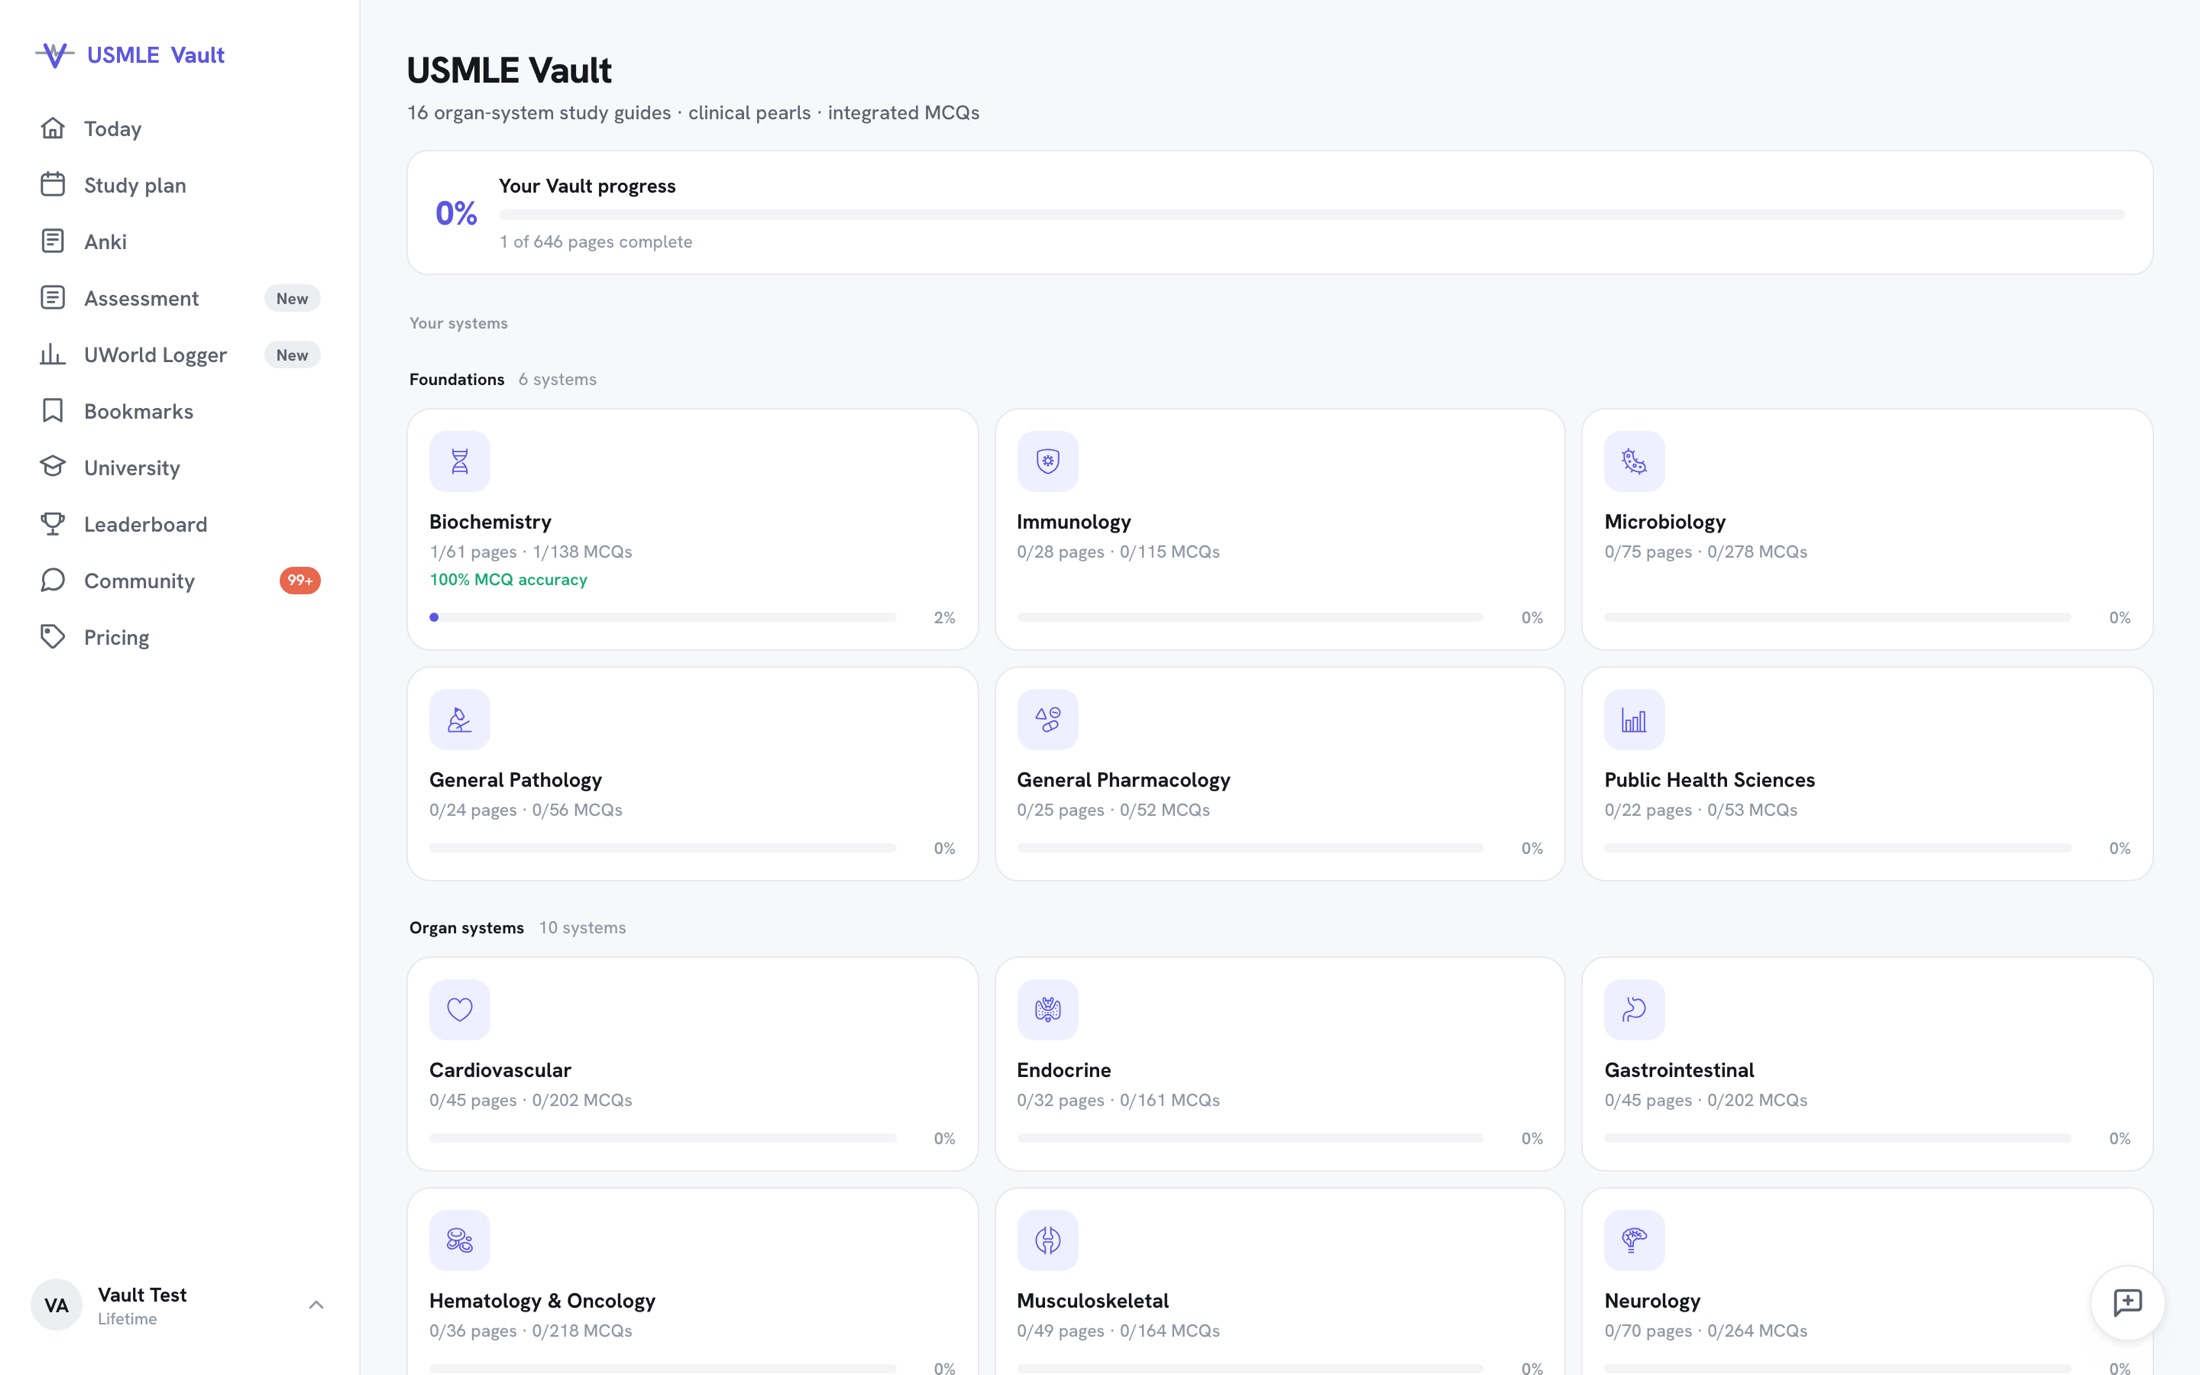Viewport: 2200px width, 1375px height.
Task: Click the General Pharmacology card title
Action: click(1123, 779)
